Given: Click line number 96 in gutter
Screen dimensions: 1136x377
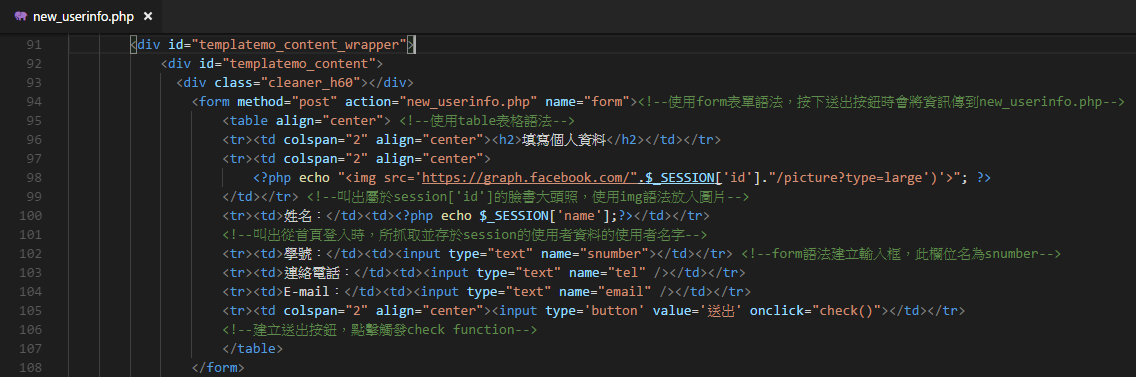Looking at the screenshot, I should pos(33,139).
